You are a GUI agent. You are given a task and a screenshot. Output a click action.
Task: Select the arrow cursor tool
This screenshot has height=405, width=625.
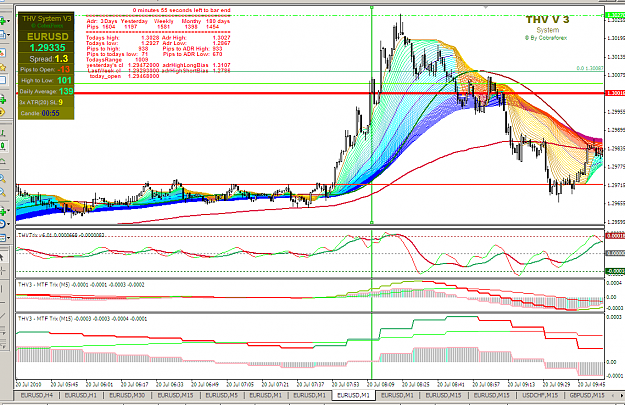point(2,257)
